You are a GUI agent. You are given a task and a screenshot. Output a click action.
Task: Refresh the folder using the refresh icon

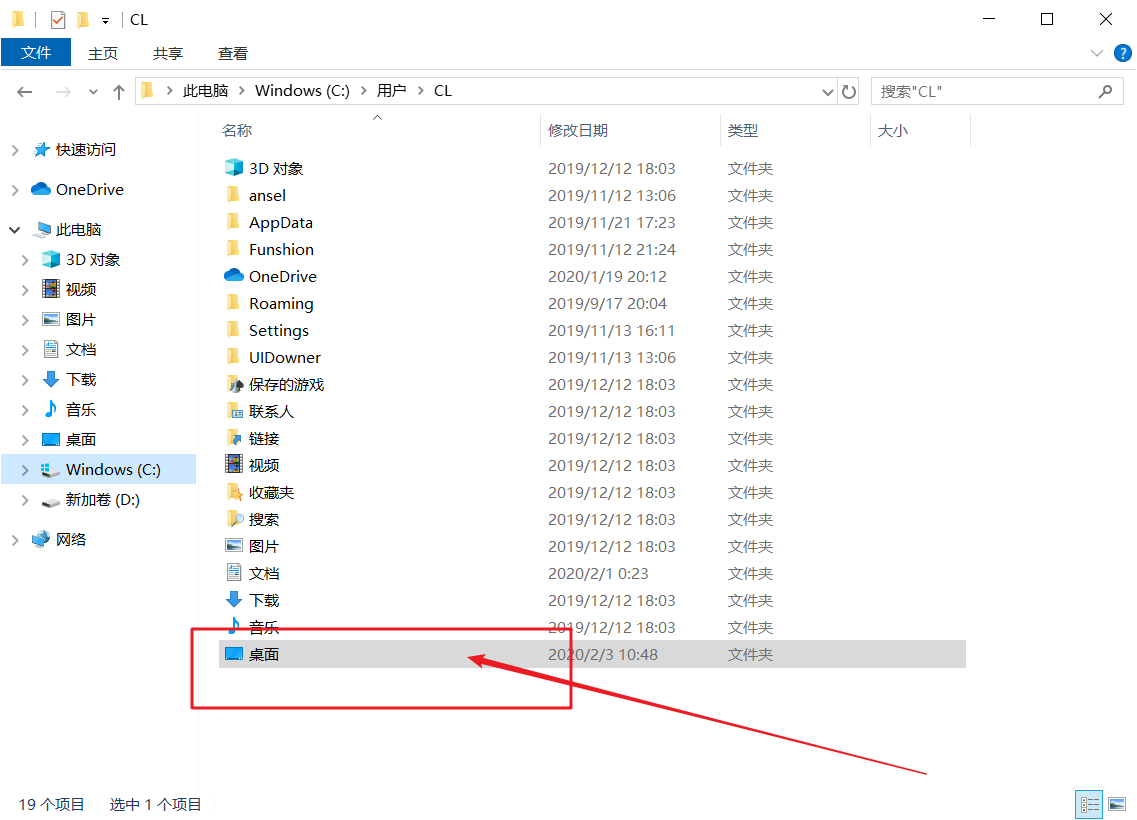point(849,91)
